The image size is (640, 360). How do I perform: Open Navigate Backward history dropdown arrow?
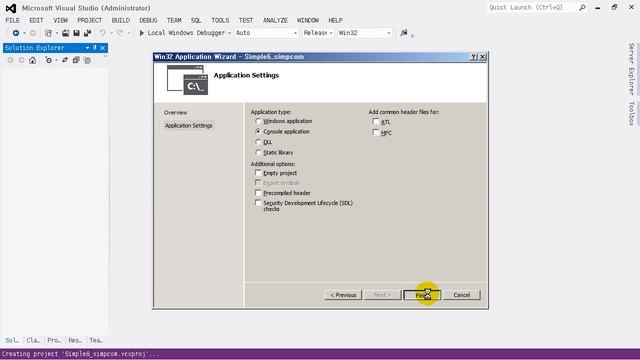[24, 33]
